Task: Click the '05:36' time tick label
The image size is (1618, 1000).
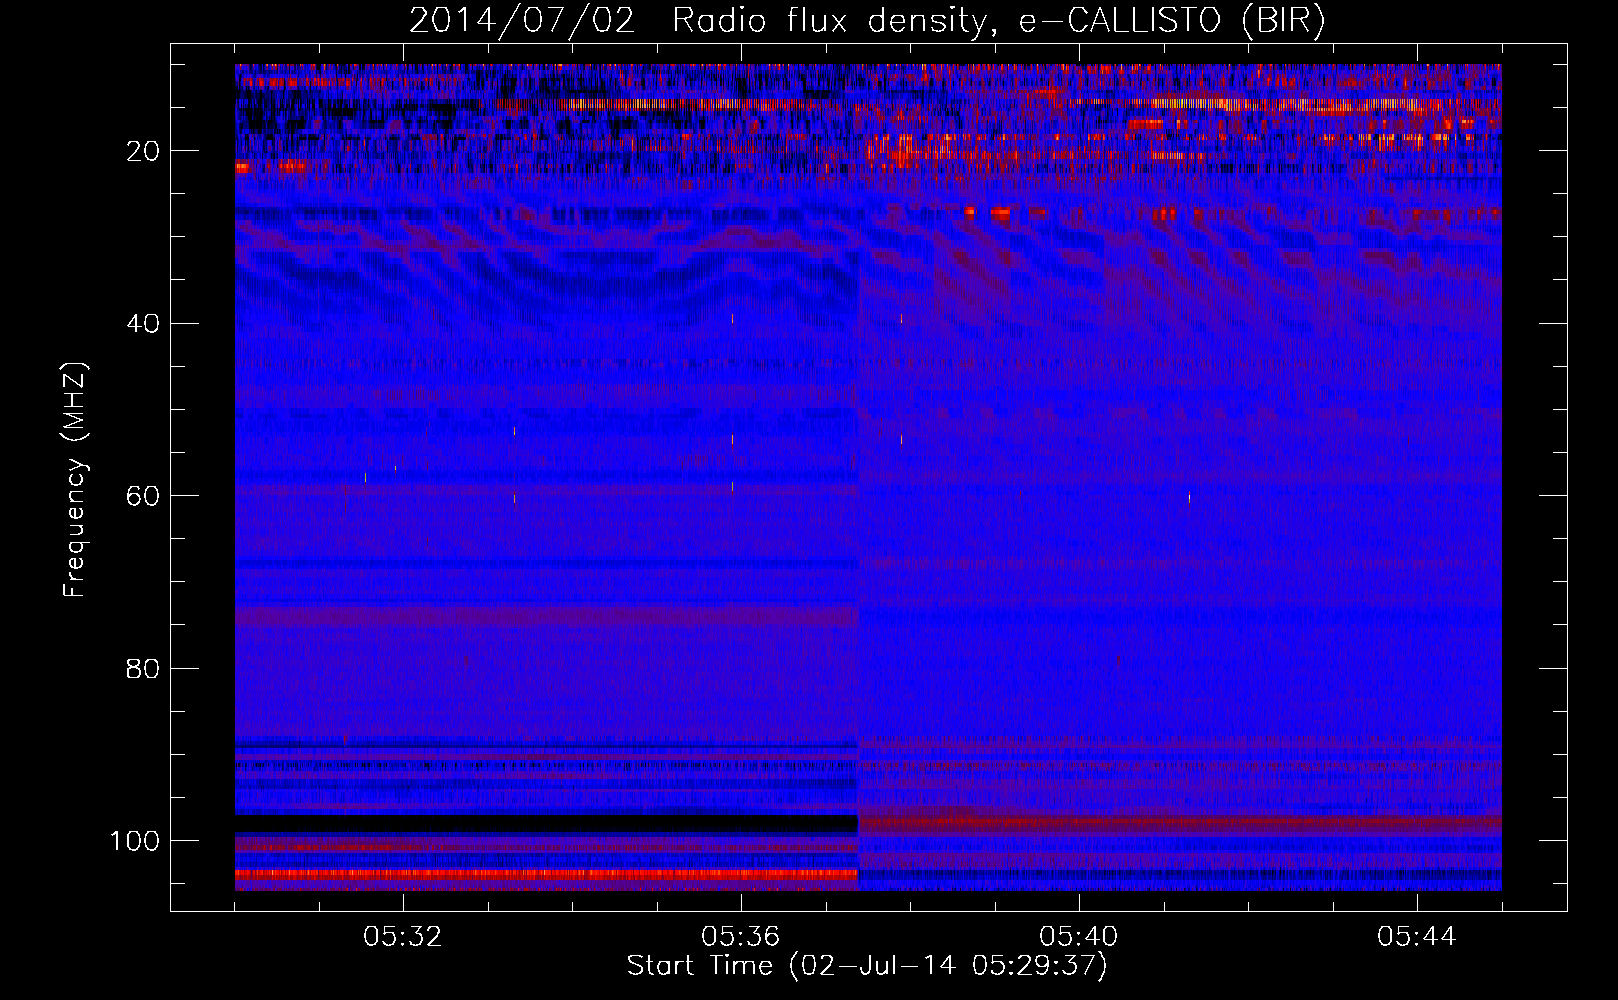Action: click(741, 937)
